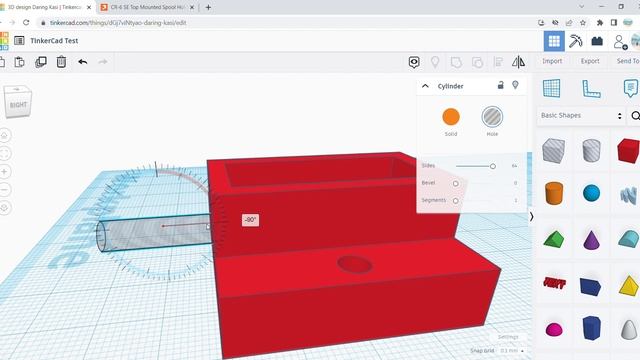Pick the striped Cylinder hole shape

591,151
